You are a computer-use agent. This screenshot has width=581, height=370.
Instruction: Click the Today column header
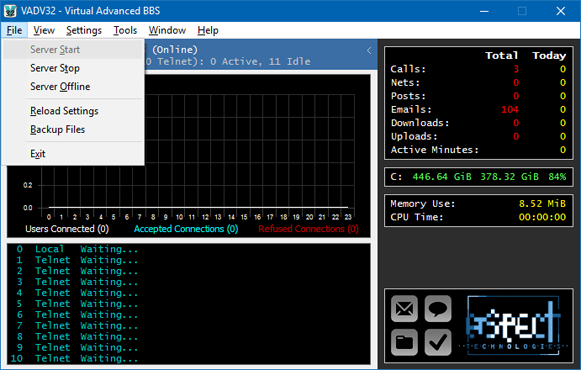click(x=549, y=56)
